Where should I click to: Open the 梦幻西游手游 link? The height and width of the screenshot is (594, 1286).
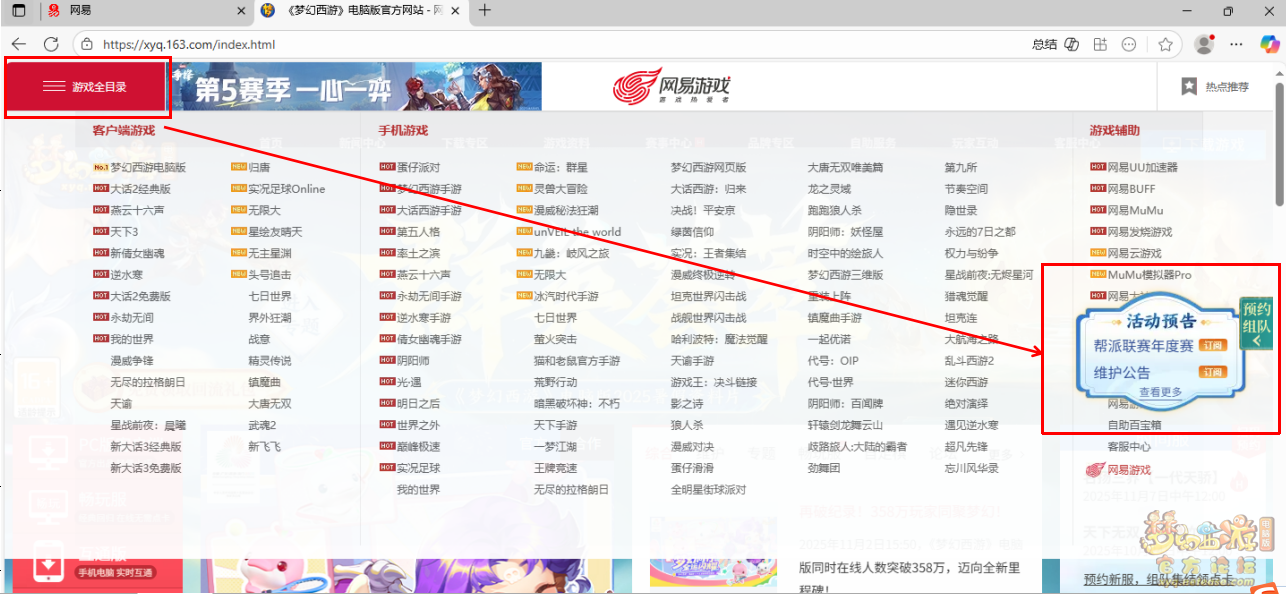tap(429, 188)
